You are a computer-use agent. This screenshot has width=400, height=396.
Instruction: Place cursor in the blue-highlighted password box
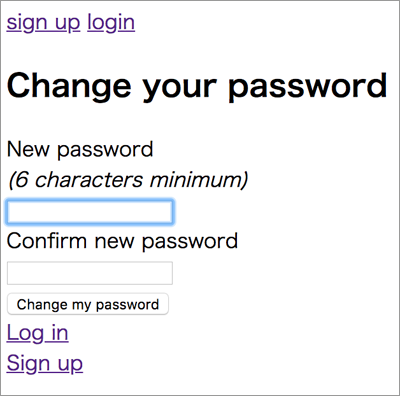[90, 212]
